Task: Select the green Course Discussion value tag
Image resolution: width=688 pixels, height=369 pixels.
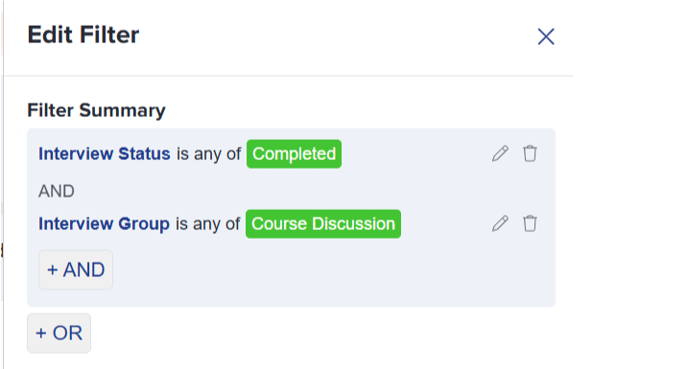Action: (x=323, y=224)
